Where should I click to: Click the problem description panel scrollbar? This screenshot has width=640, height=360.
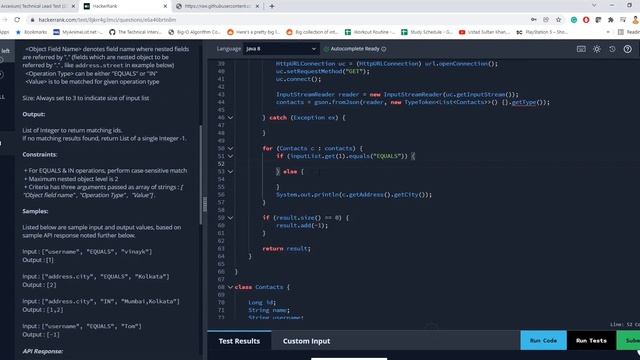pos(200,174)
